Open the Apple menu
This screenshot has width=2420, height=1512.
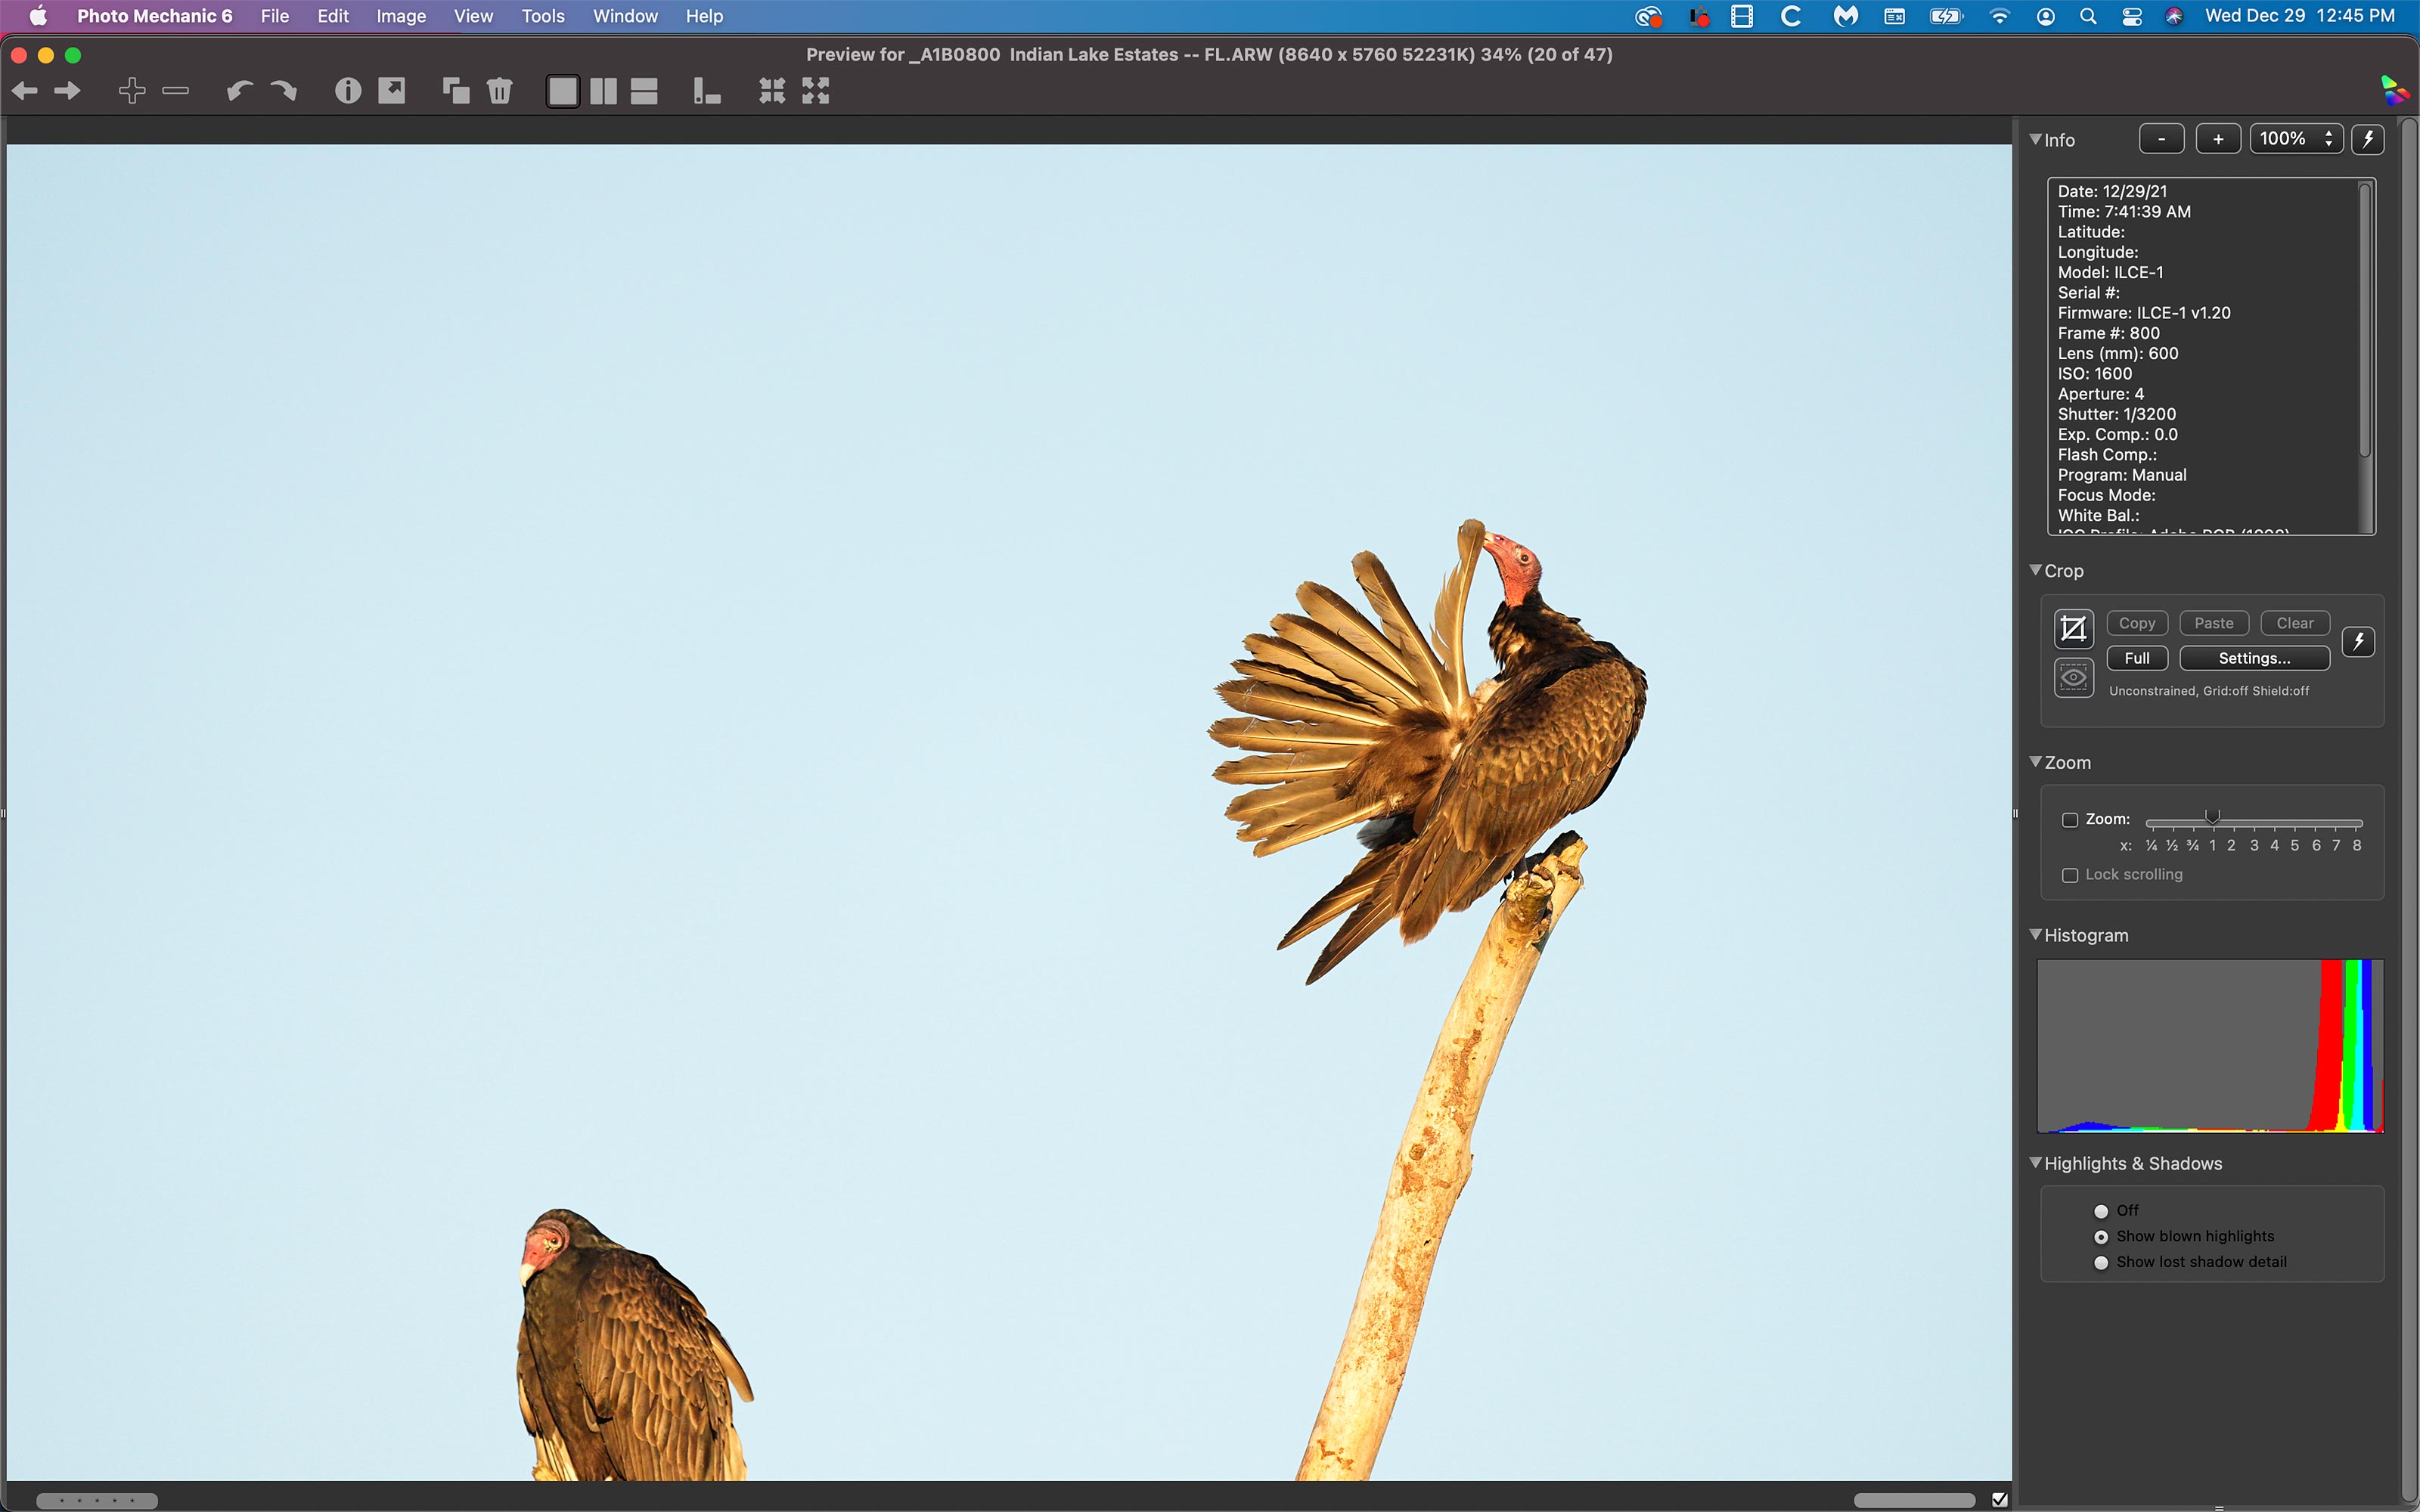click(38, 16)
